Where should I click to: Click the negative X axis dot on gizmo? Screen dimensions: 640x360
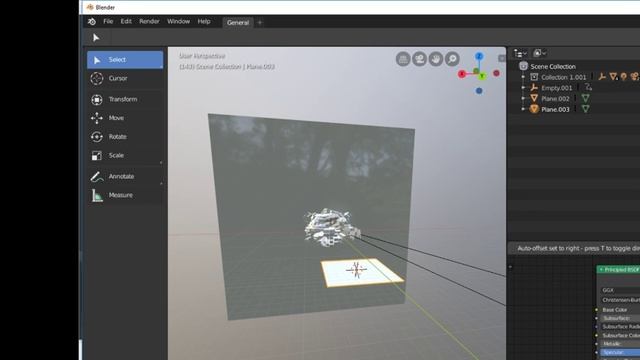click(496, 73)
